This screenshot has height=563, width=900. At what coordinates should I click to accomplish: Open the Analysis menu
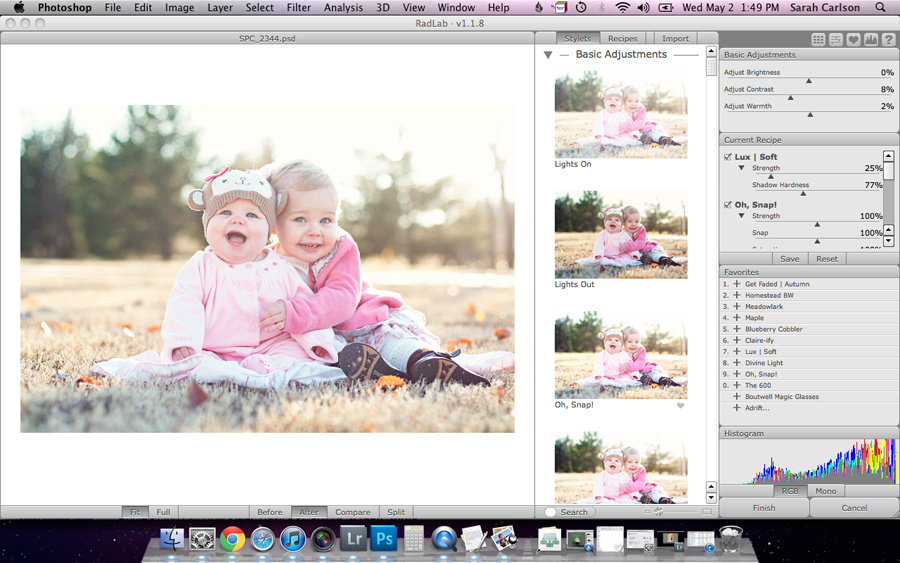[x=343, y=7]
